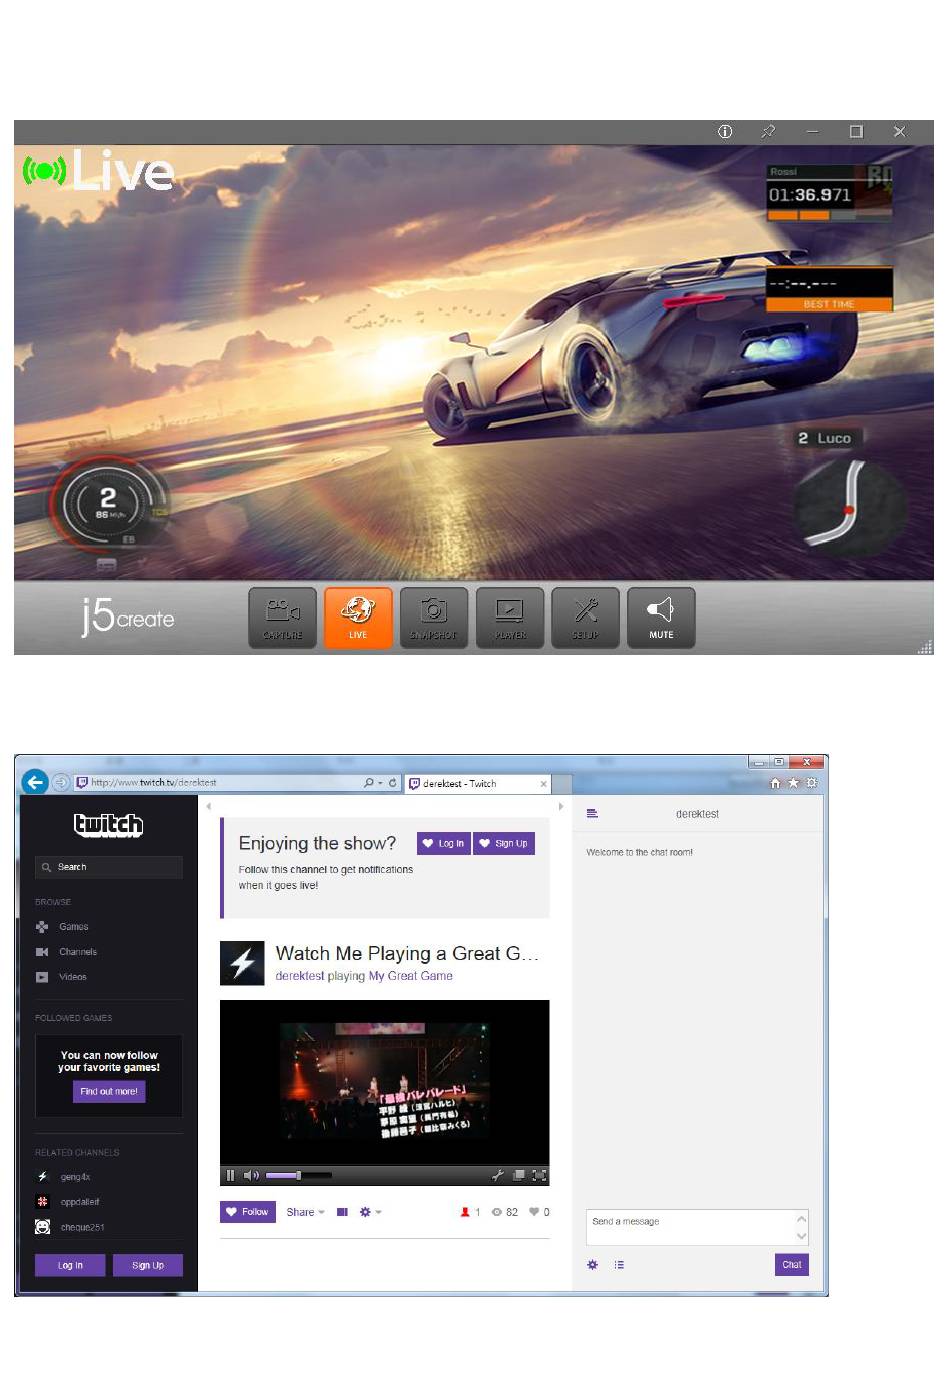Open video player wrench settings
This screenshot has height=1397, width=950.
pos(498,1175)
